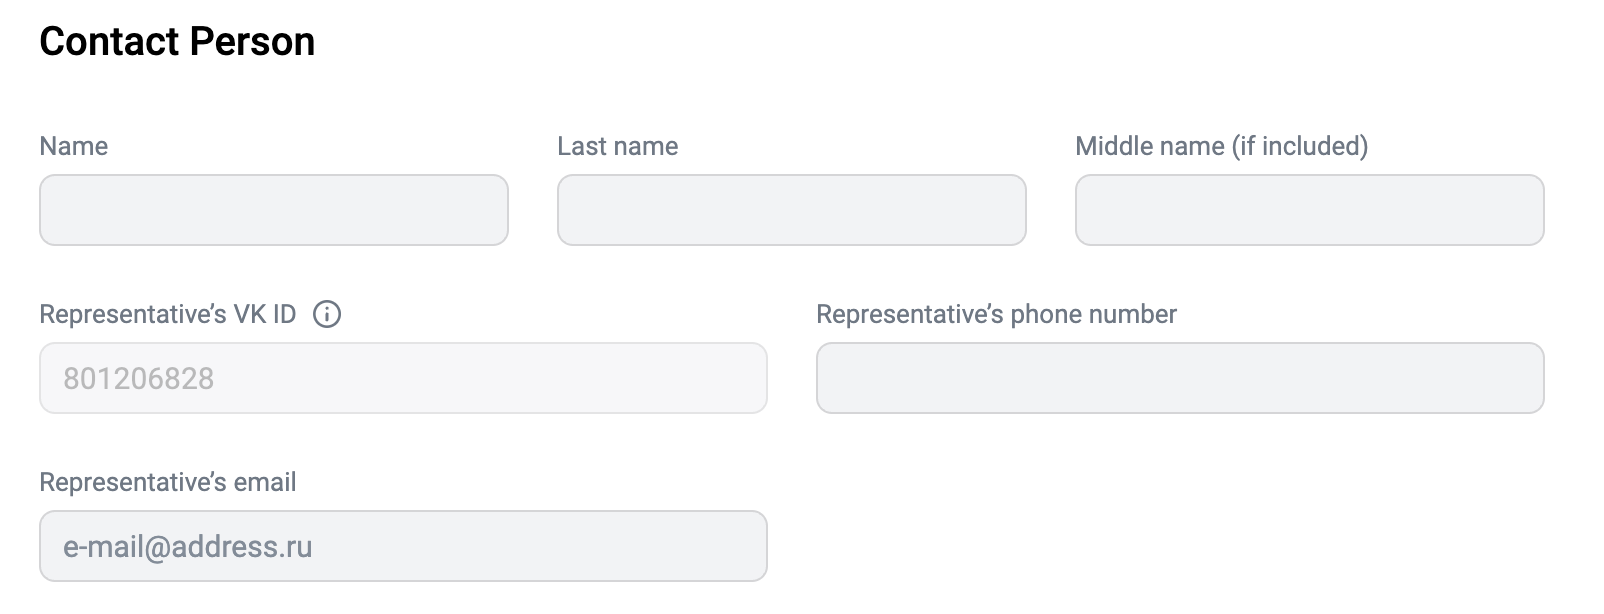Click the 'Middle name (if included)' label

click(x=1222, y=146)
